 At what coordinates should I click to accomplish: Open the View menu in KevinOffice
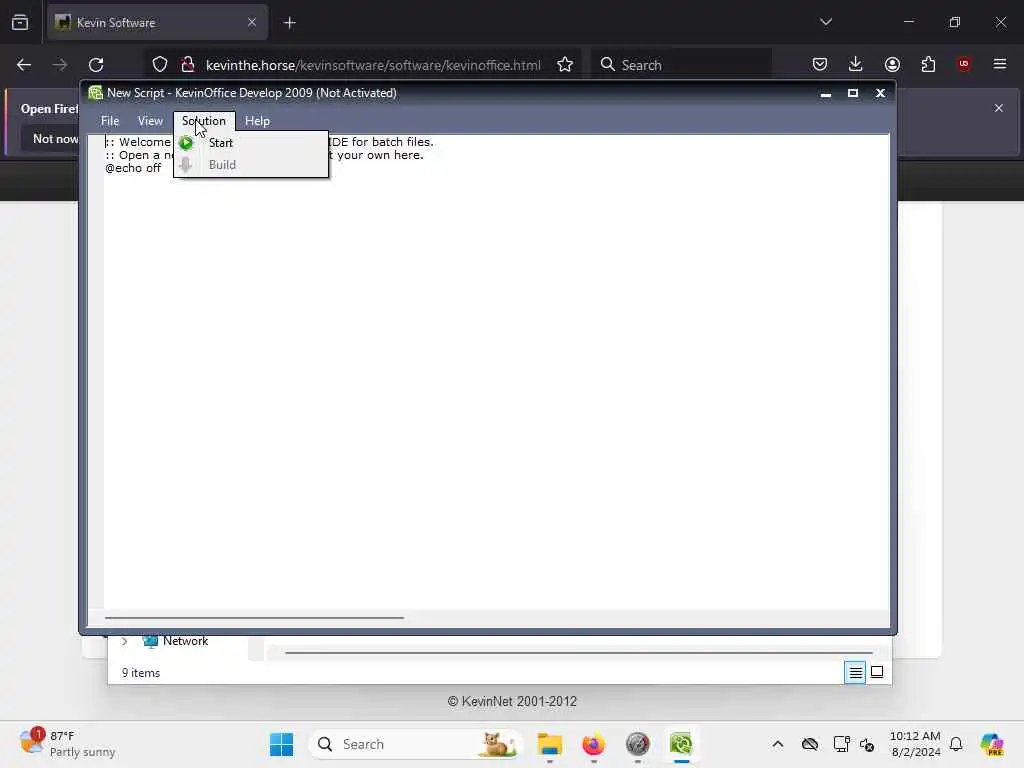pyautogui.click(x=150, y=121)
